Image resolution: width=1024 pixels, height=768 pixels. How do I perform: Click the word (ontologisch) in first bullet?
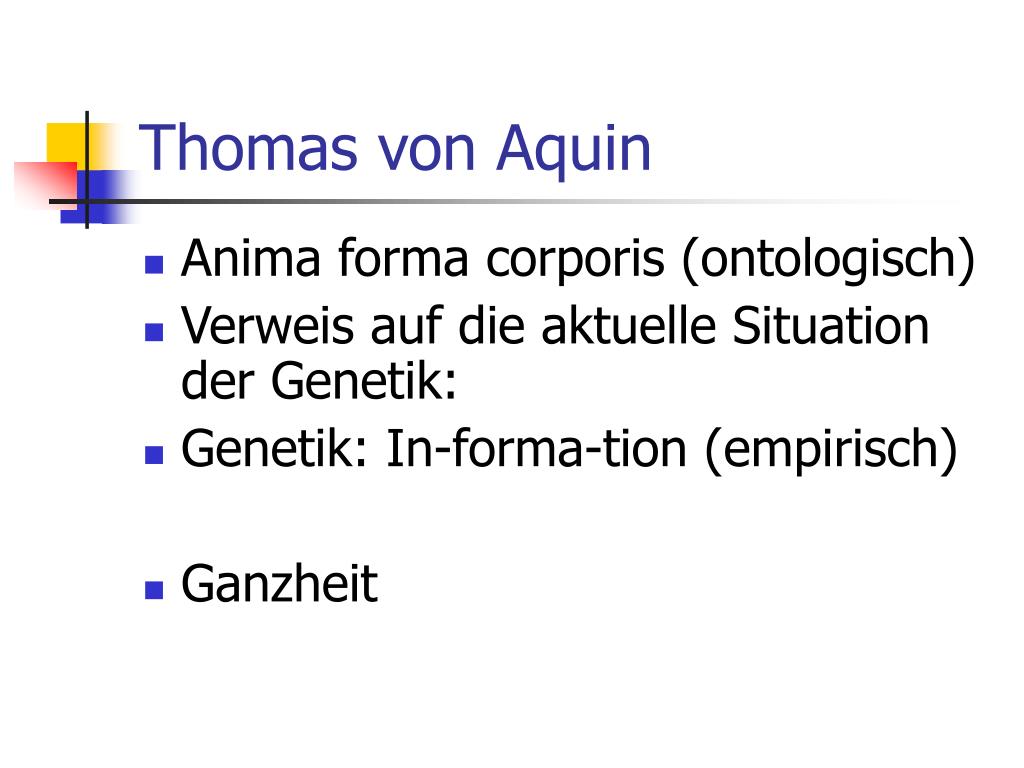(x=829, y=261)
